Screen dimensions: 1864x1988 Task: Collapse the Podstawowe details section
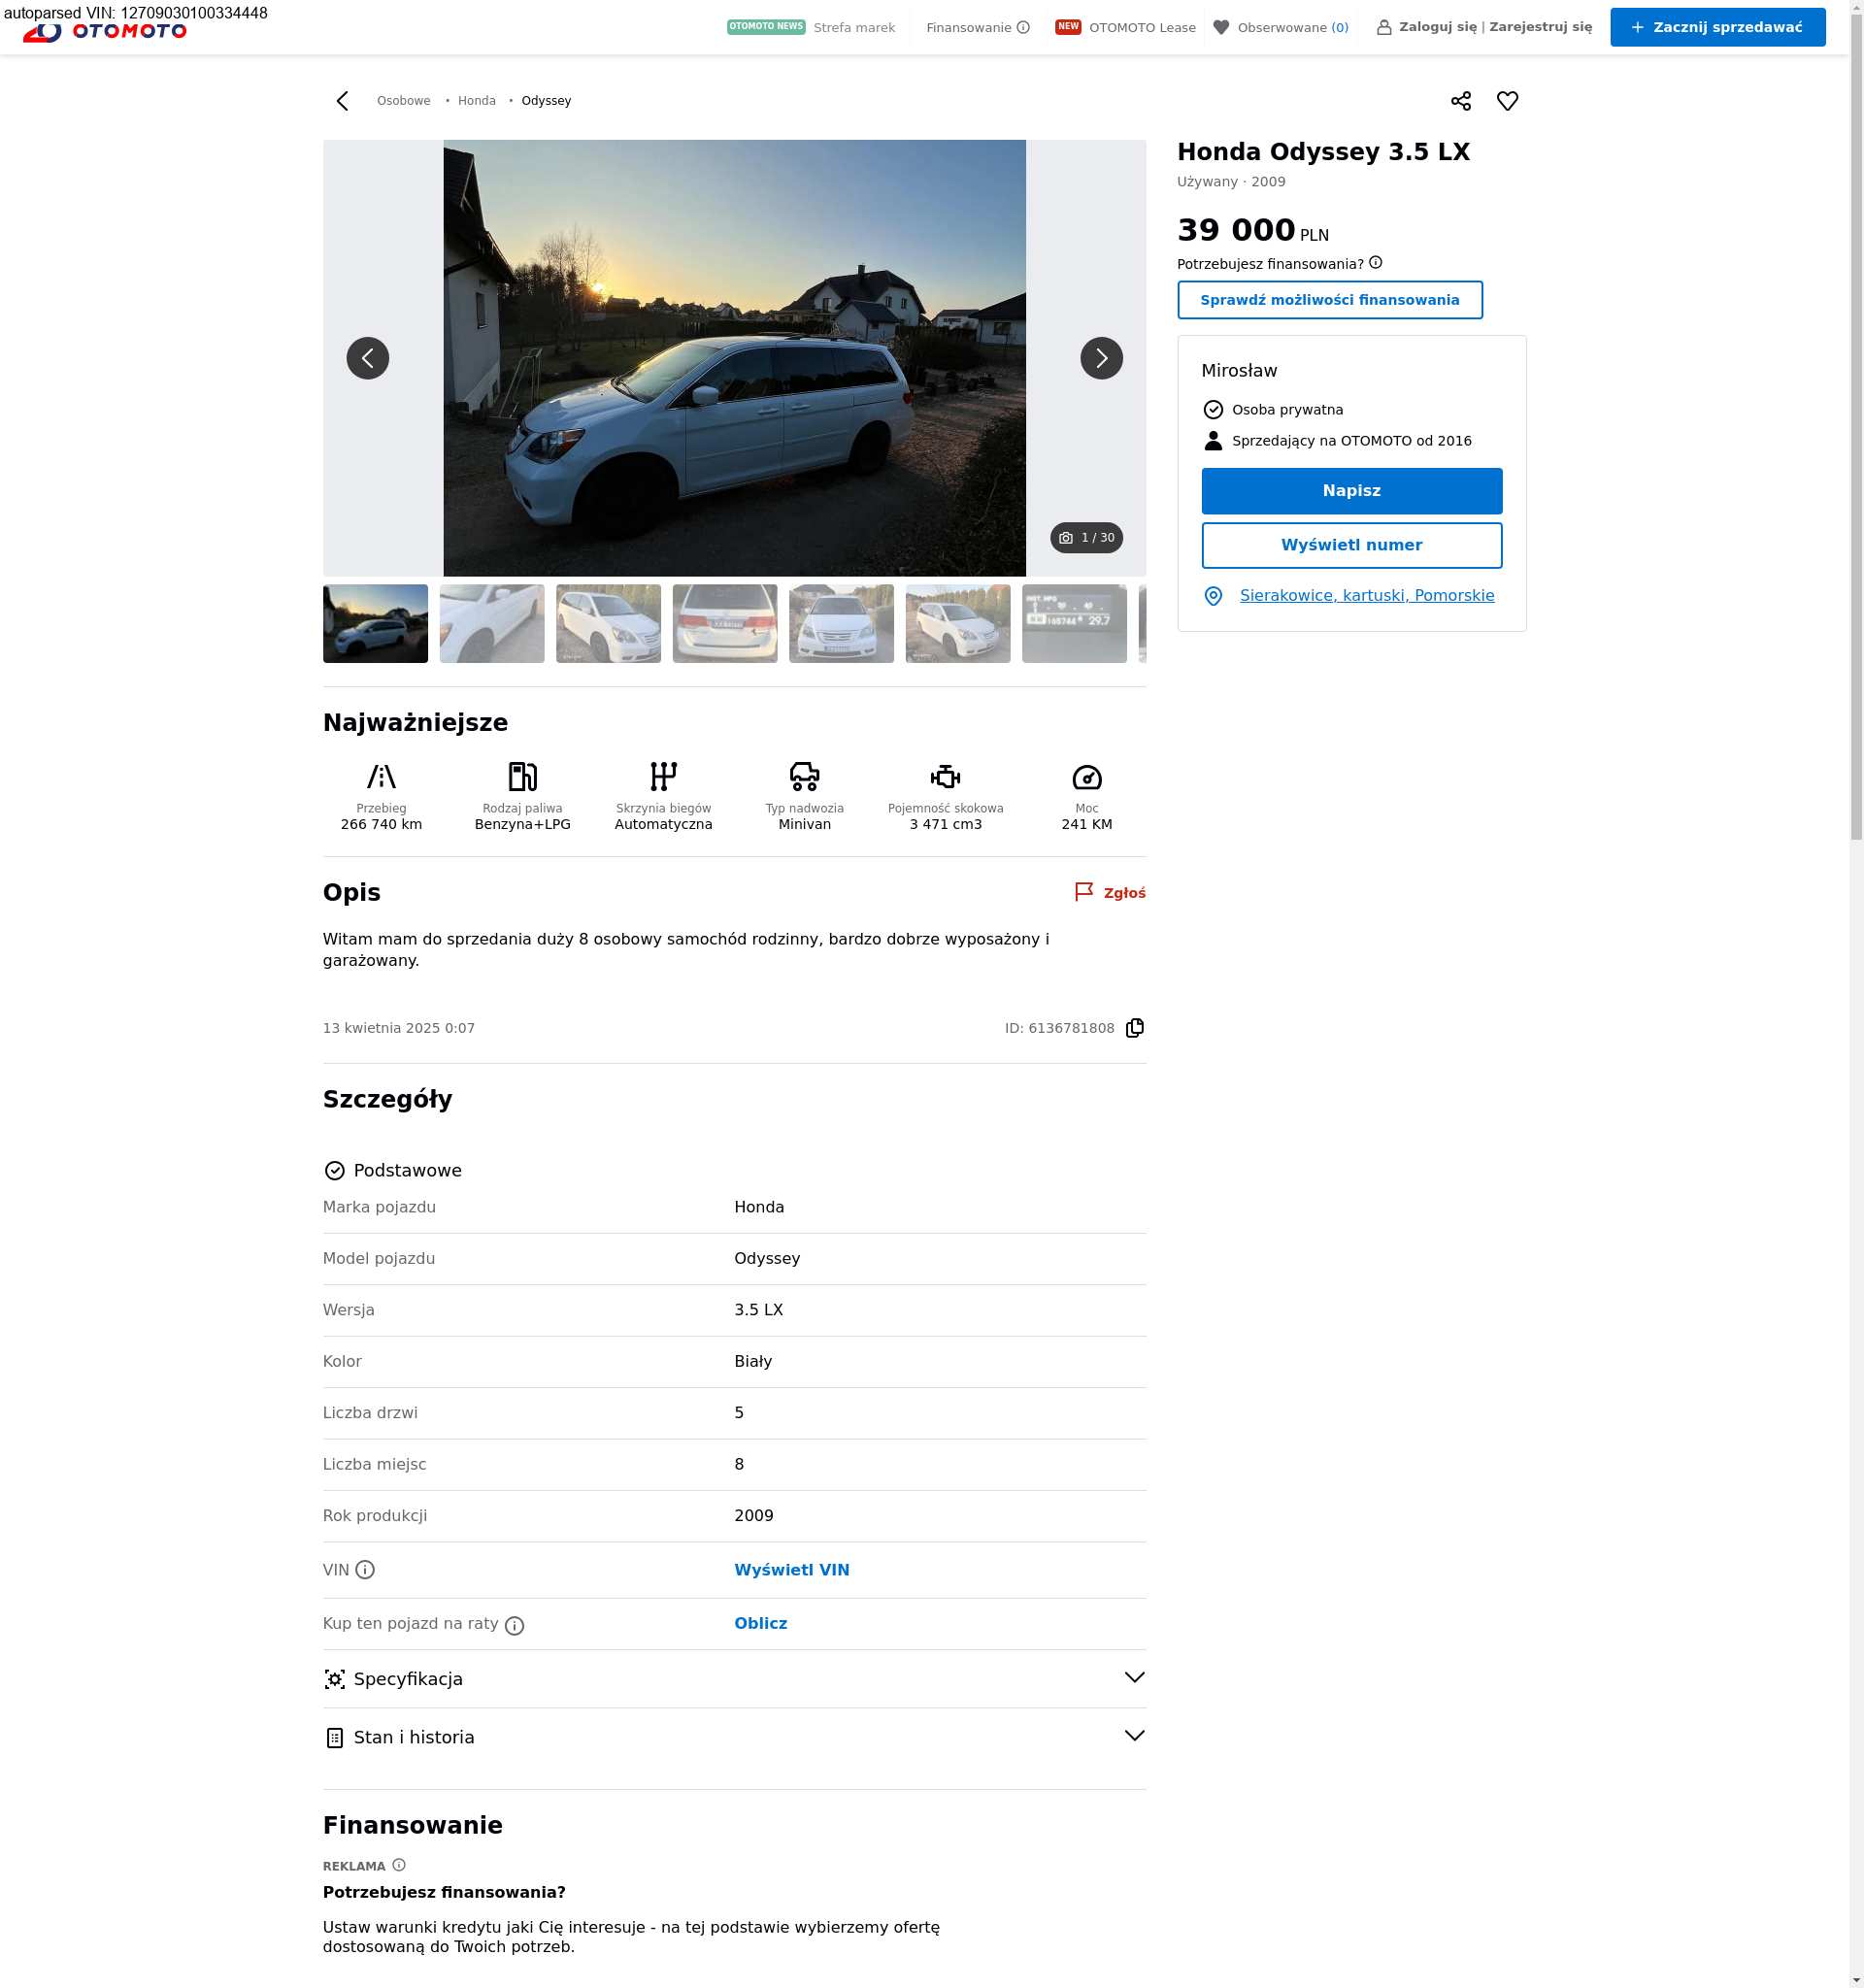407,1171
